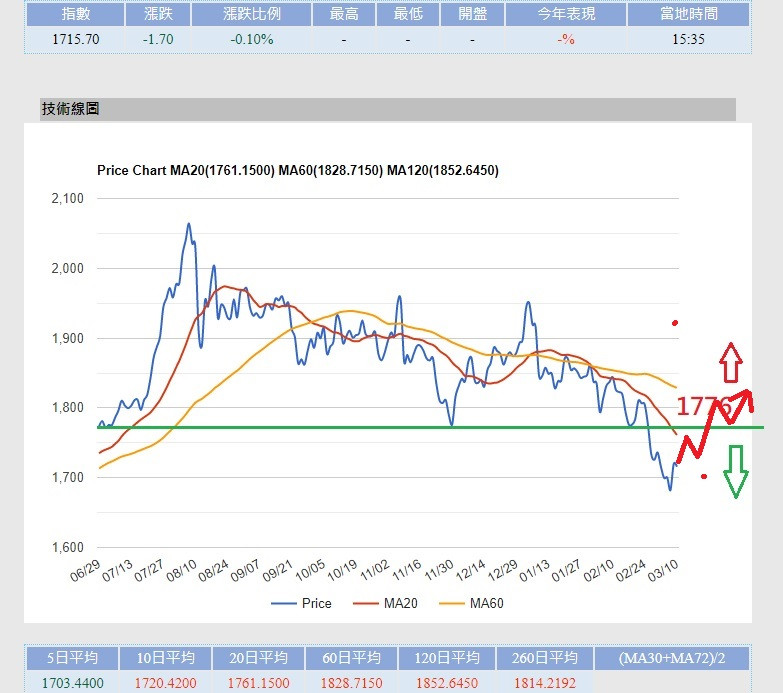The width and height of the screenshot is (783, 693).
Task: Click the 今年表現 column header
Action: click(x=566, y=13)
